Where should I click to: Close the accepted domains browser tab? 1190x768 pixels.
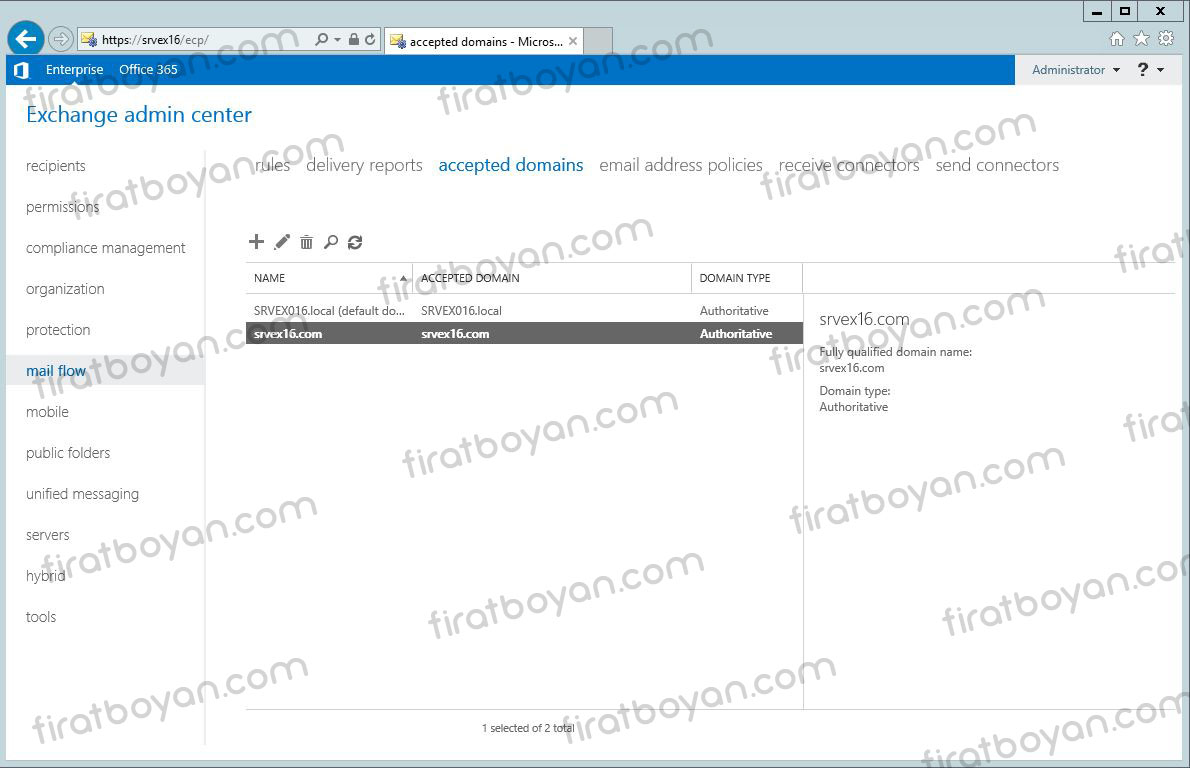pos(573,41)
